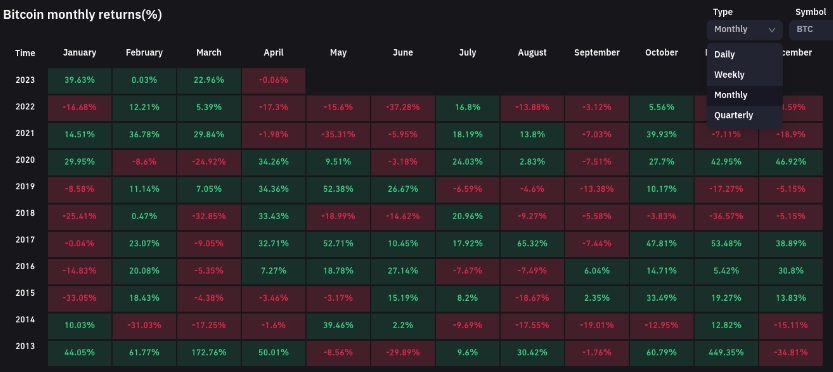Click the Bitcoin monthly returns(%) title

tap(82, 15)
